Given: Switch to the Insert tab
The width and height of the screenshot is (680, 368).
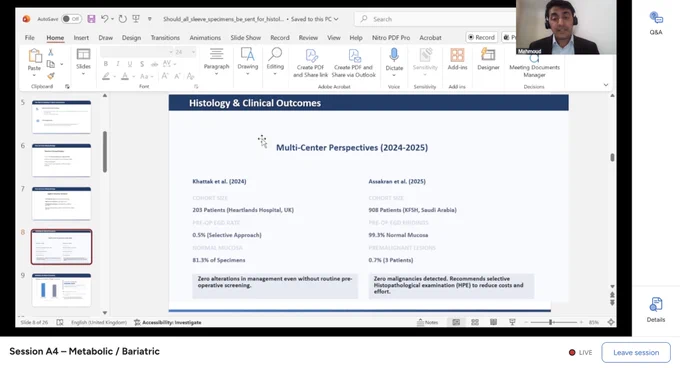Looking at the screenshot, I should pos(81,38).
